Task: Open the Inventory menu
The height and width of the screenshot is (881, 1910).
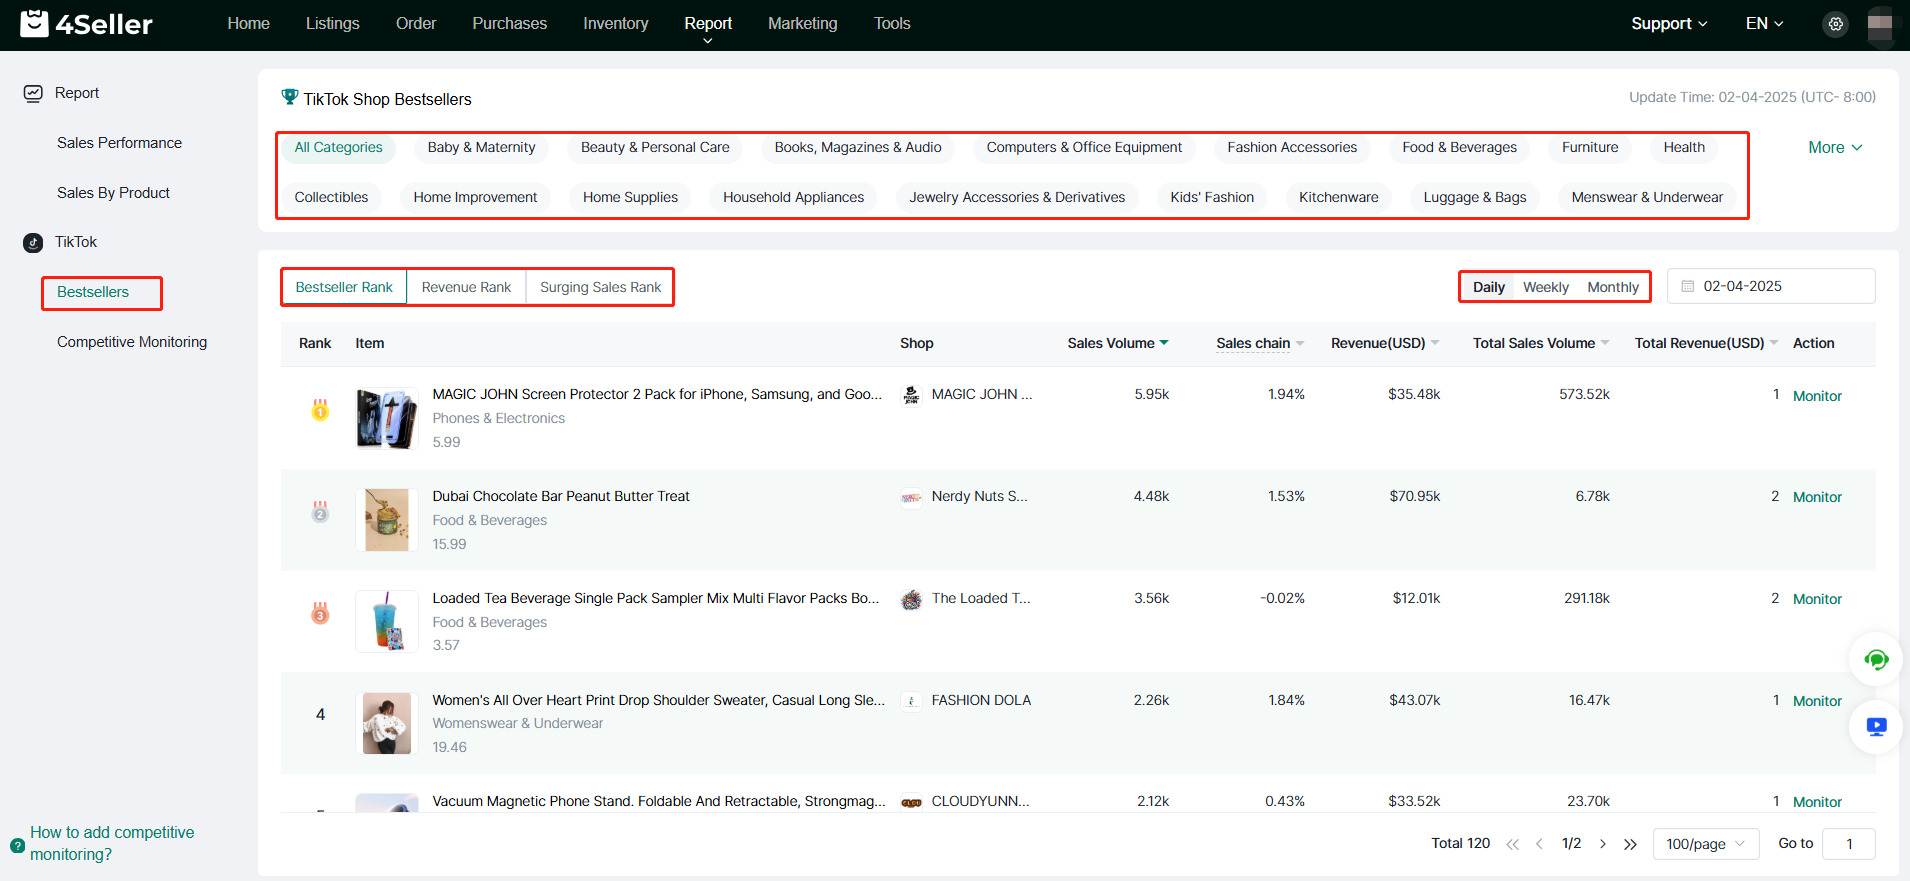Action: click(x=615, y=23)
